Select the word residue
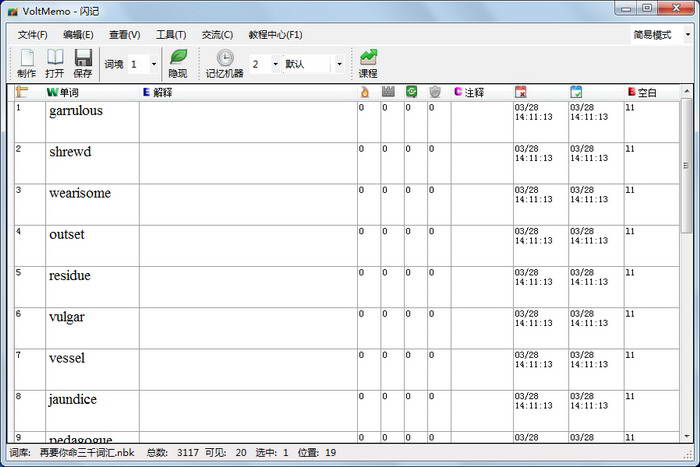This screenshot has height=467, width=700. click(x=70, y=275)
